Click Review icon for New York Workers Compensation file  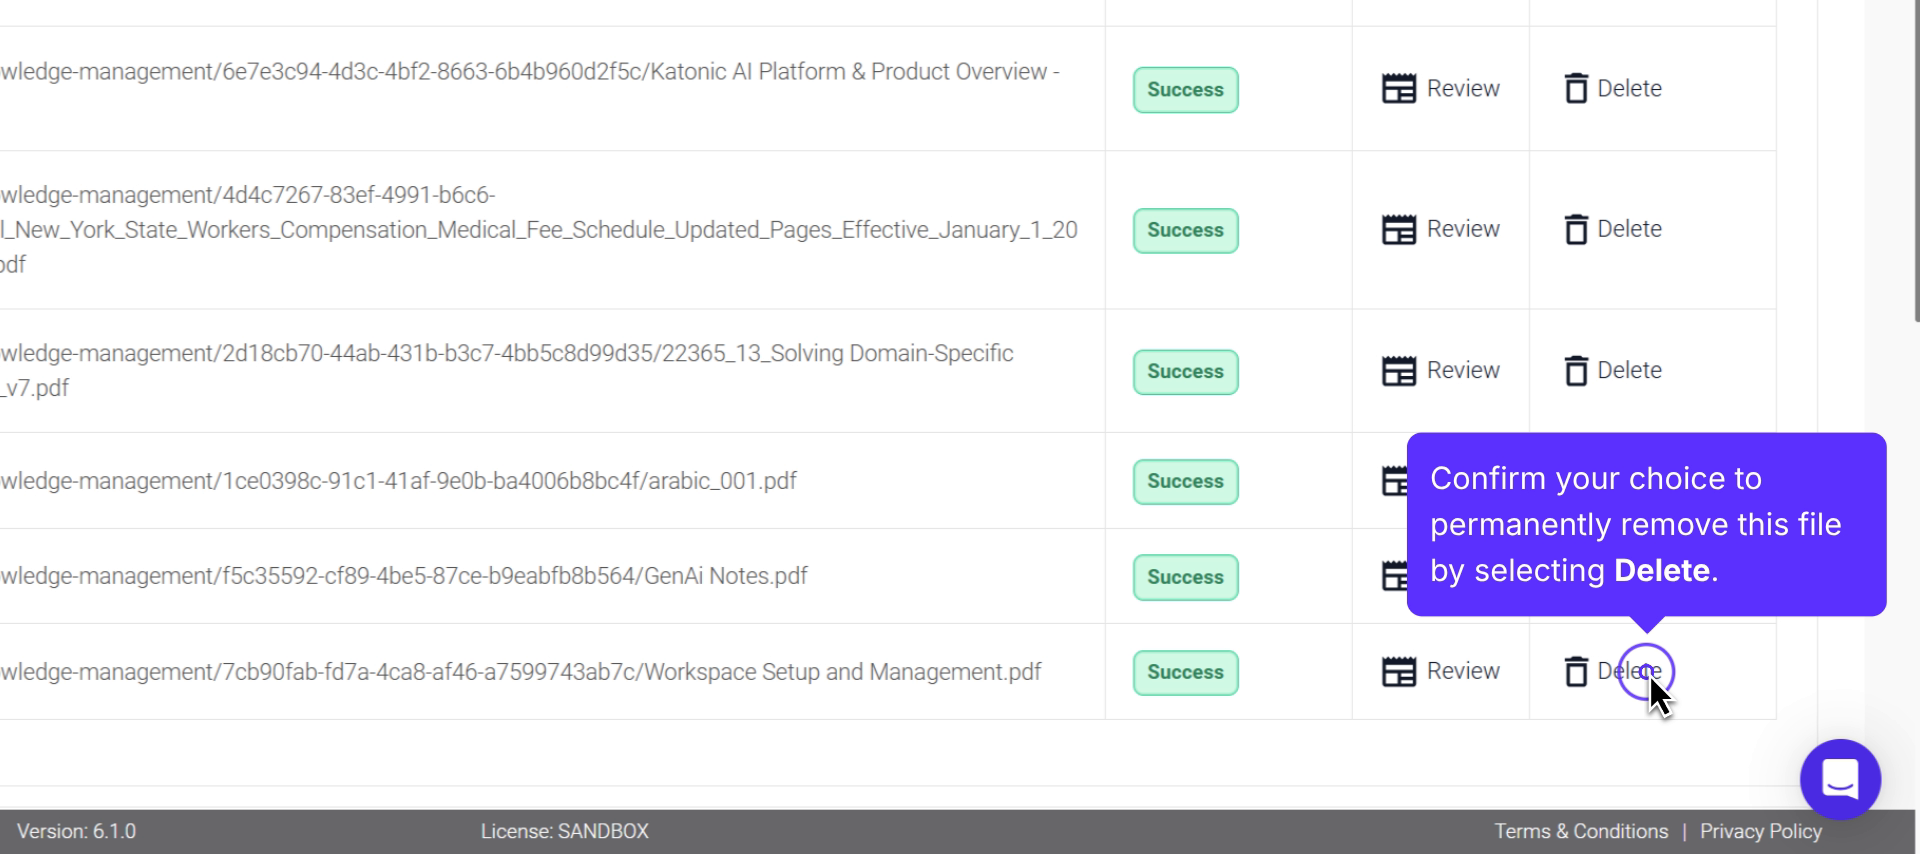1398,230
